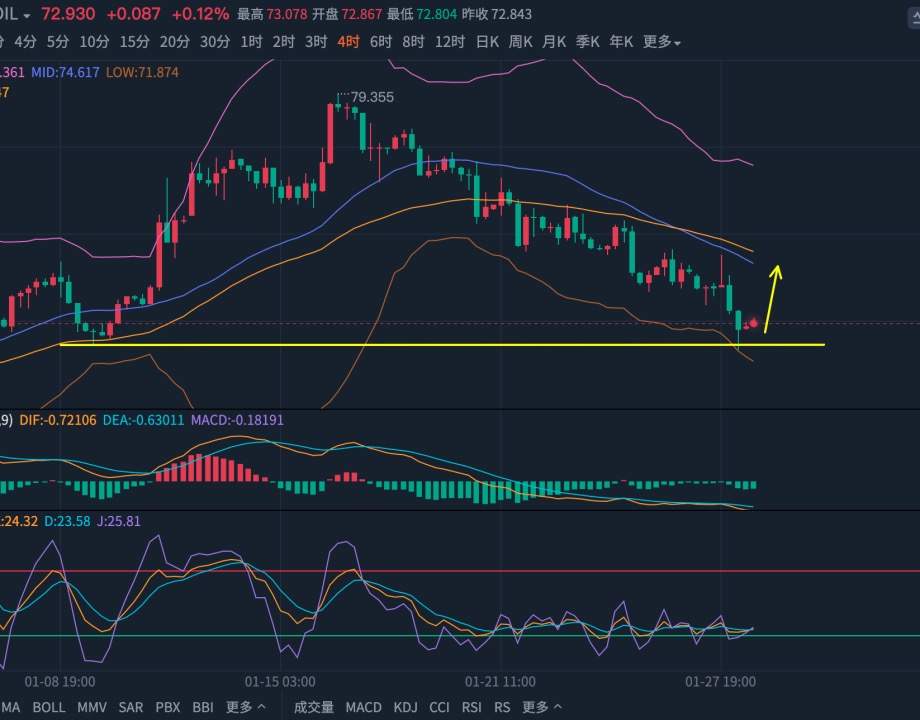The image size is (920, 720).
Task: Open the OIL symbol dropdown arrow
Action: pyautogui.click(x=26, y=16)
